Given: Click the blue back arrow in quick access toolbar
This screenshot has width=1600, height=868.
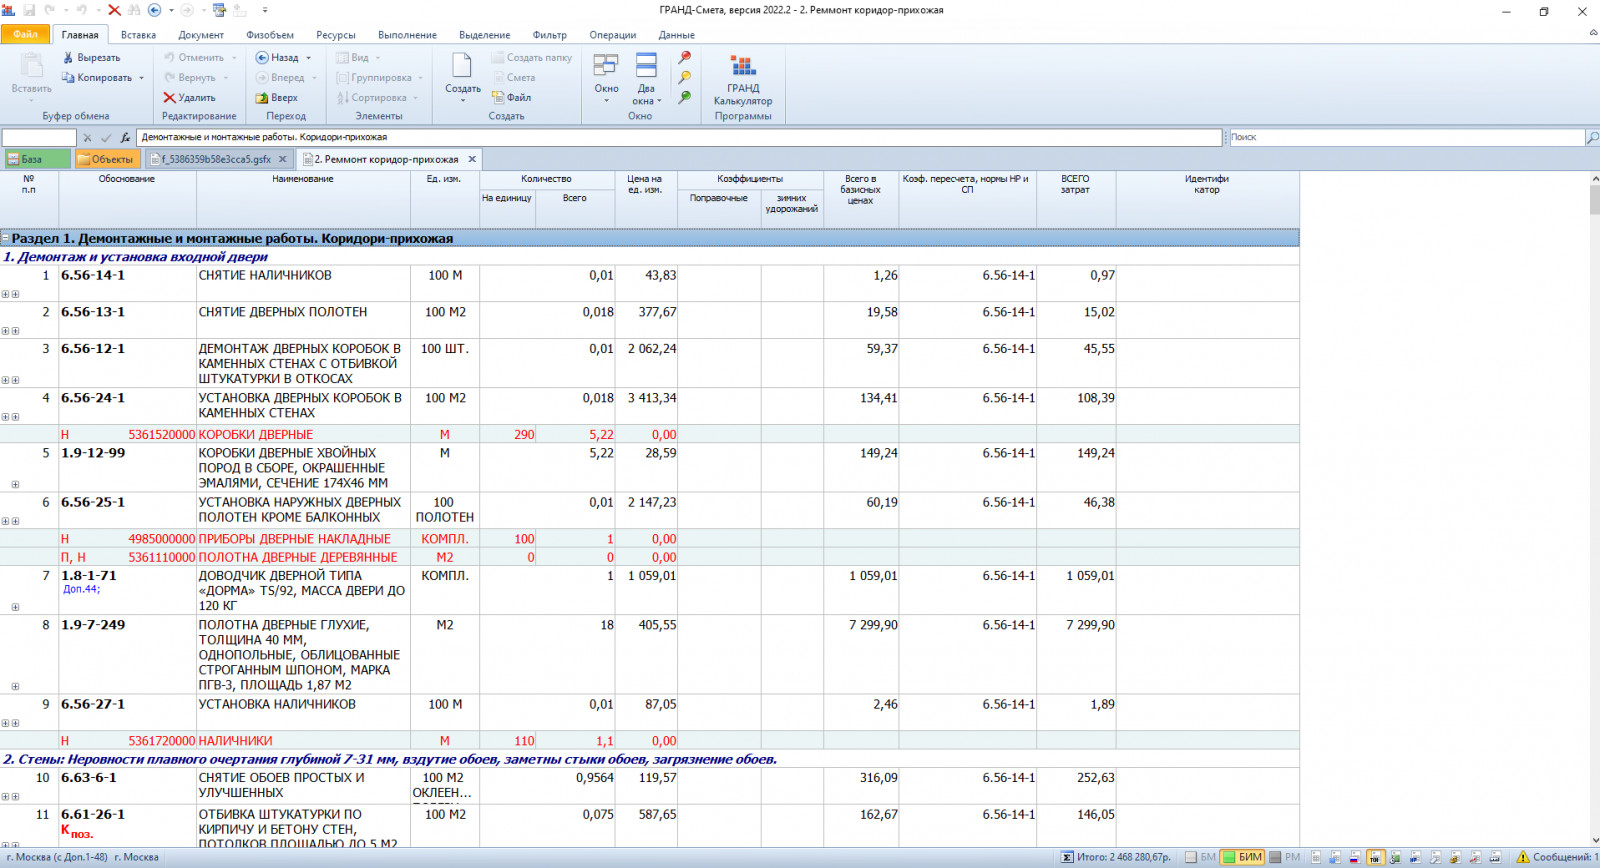Looking at the screenshot, I should coord(154,10).
